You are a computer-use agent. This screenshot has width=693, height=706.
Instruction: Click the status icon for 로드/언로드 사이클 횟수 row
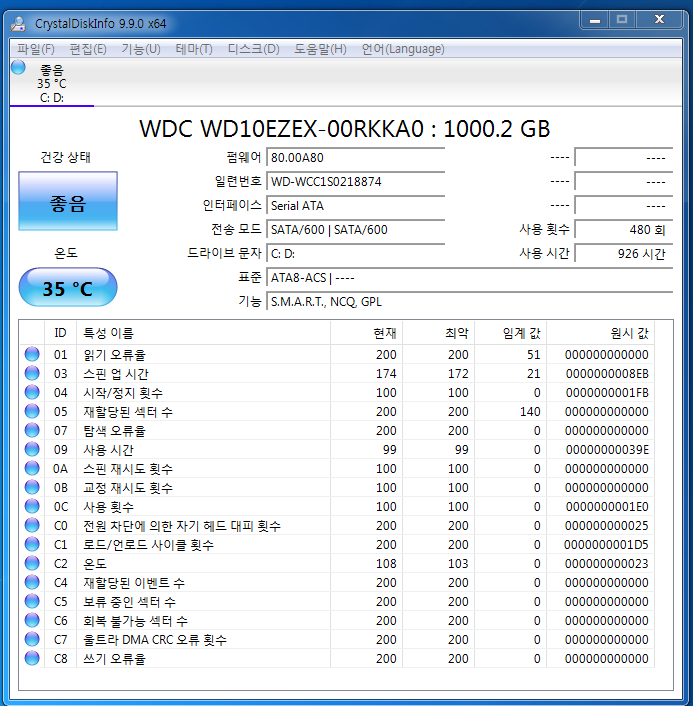[32, 544]
